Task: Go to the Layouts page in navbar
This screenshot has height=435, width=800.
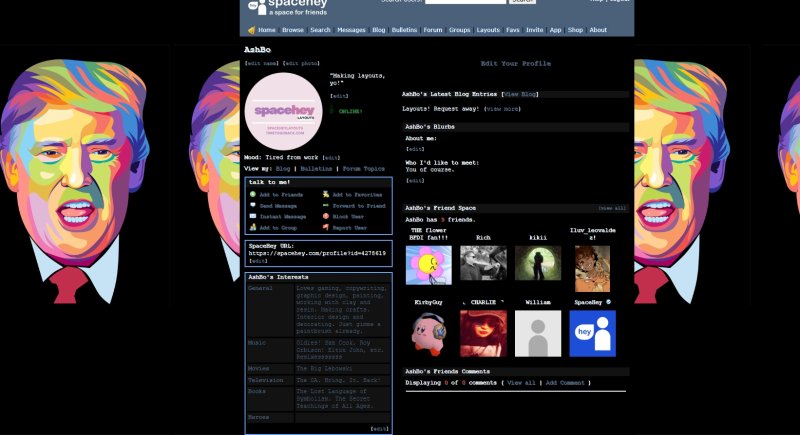Action: [488, 30]
